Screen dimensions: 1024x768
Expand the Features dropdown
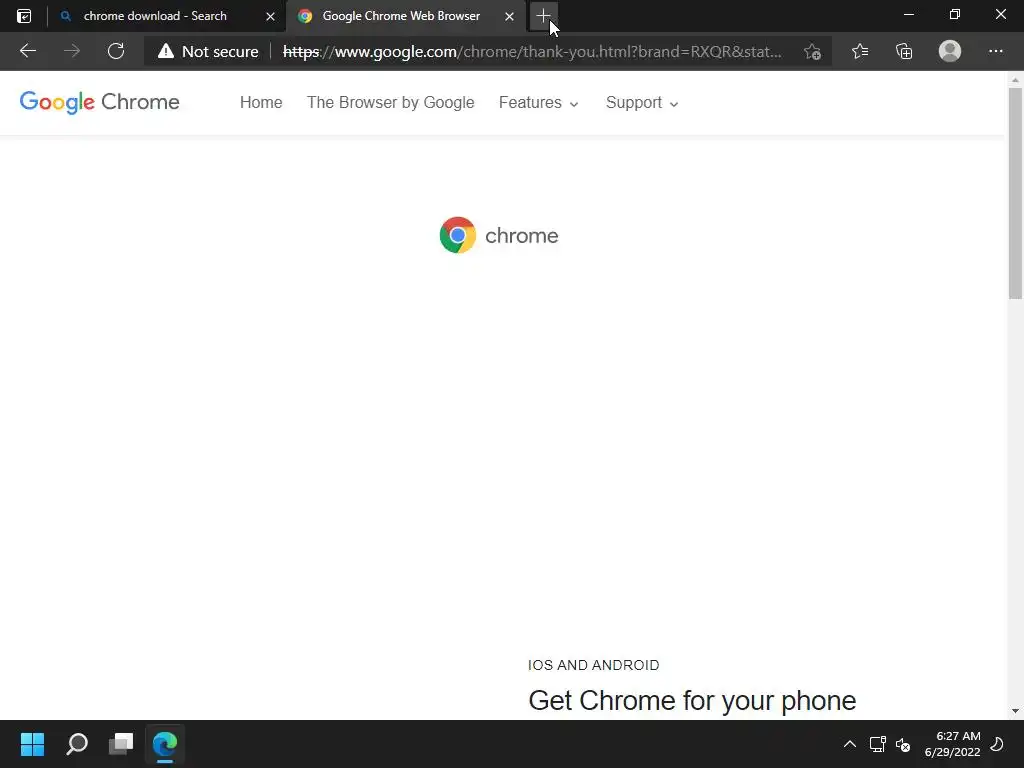pyautogui.click(x=539, y=103)
